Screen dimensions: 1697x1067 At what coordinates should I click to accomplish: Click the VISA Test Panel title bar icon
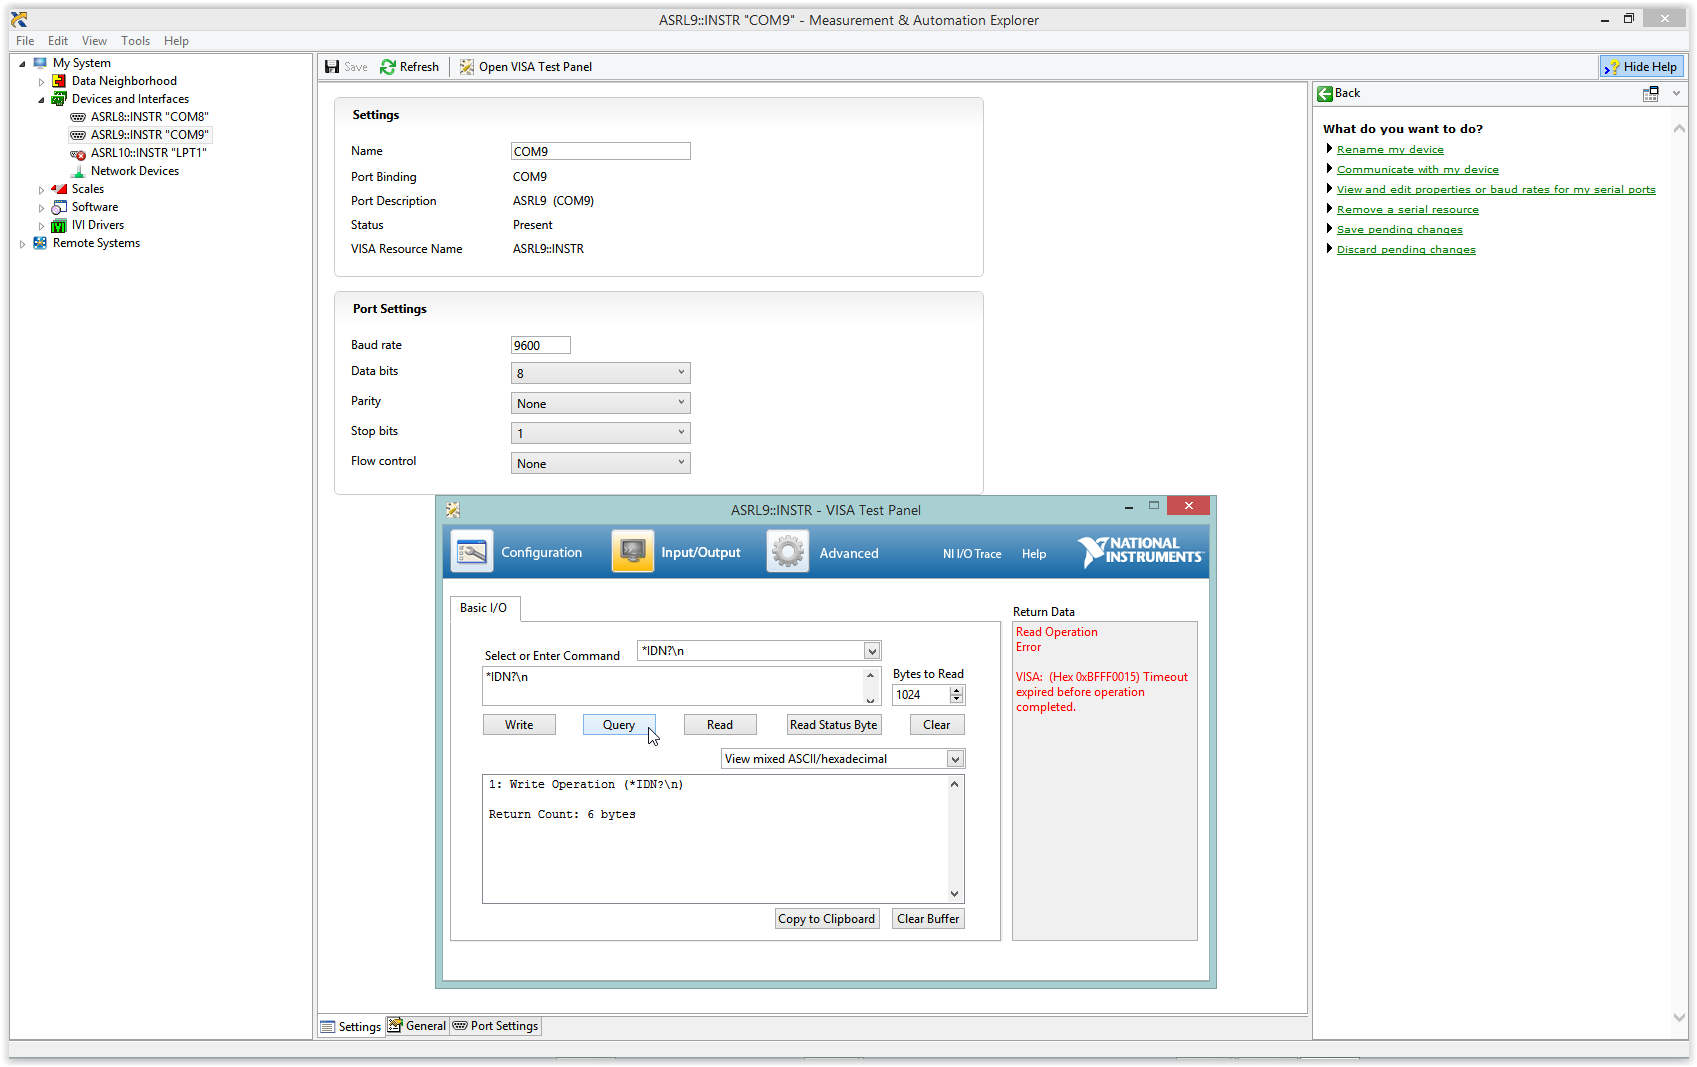pos(453,510)
